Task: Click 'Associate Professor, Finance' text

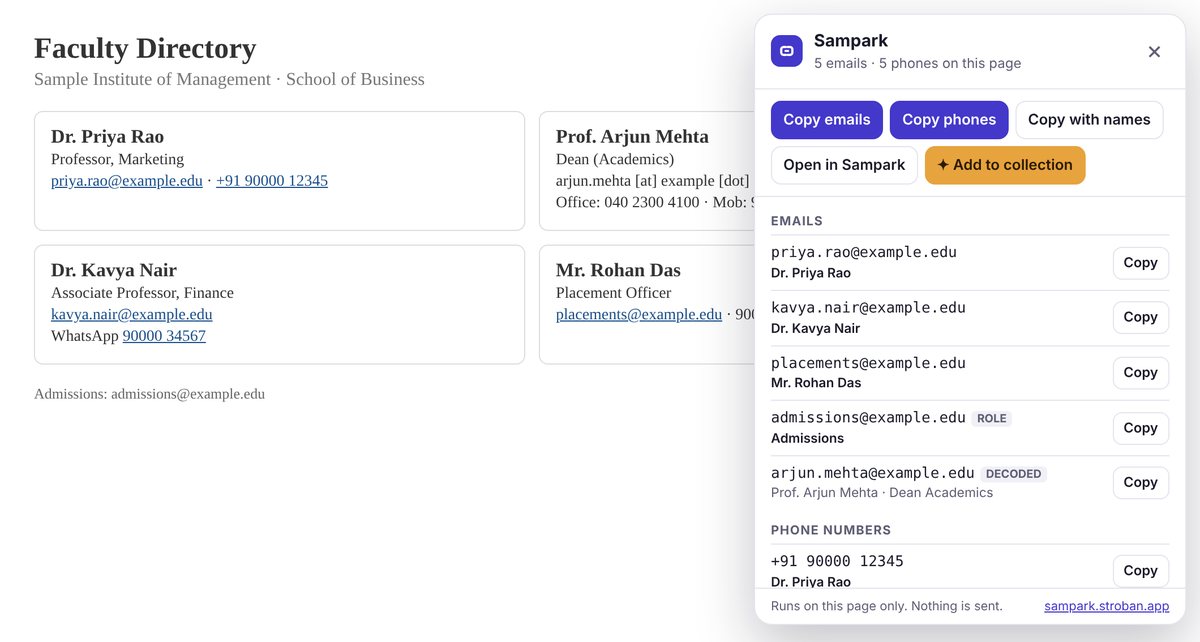Action: click(142, 293)
